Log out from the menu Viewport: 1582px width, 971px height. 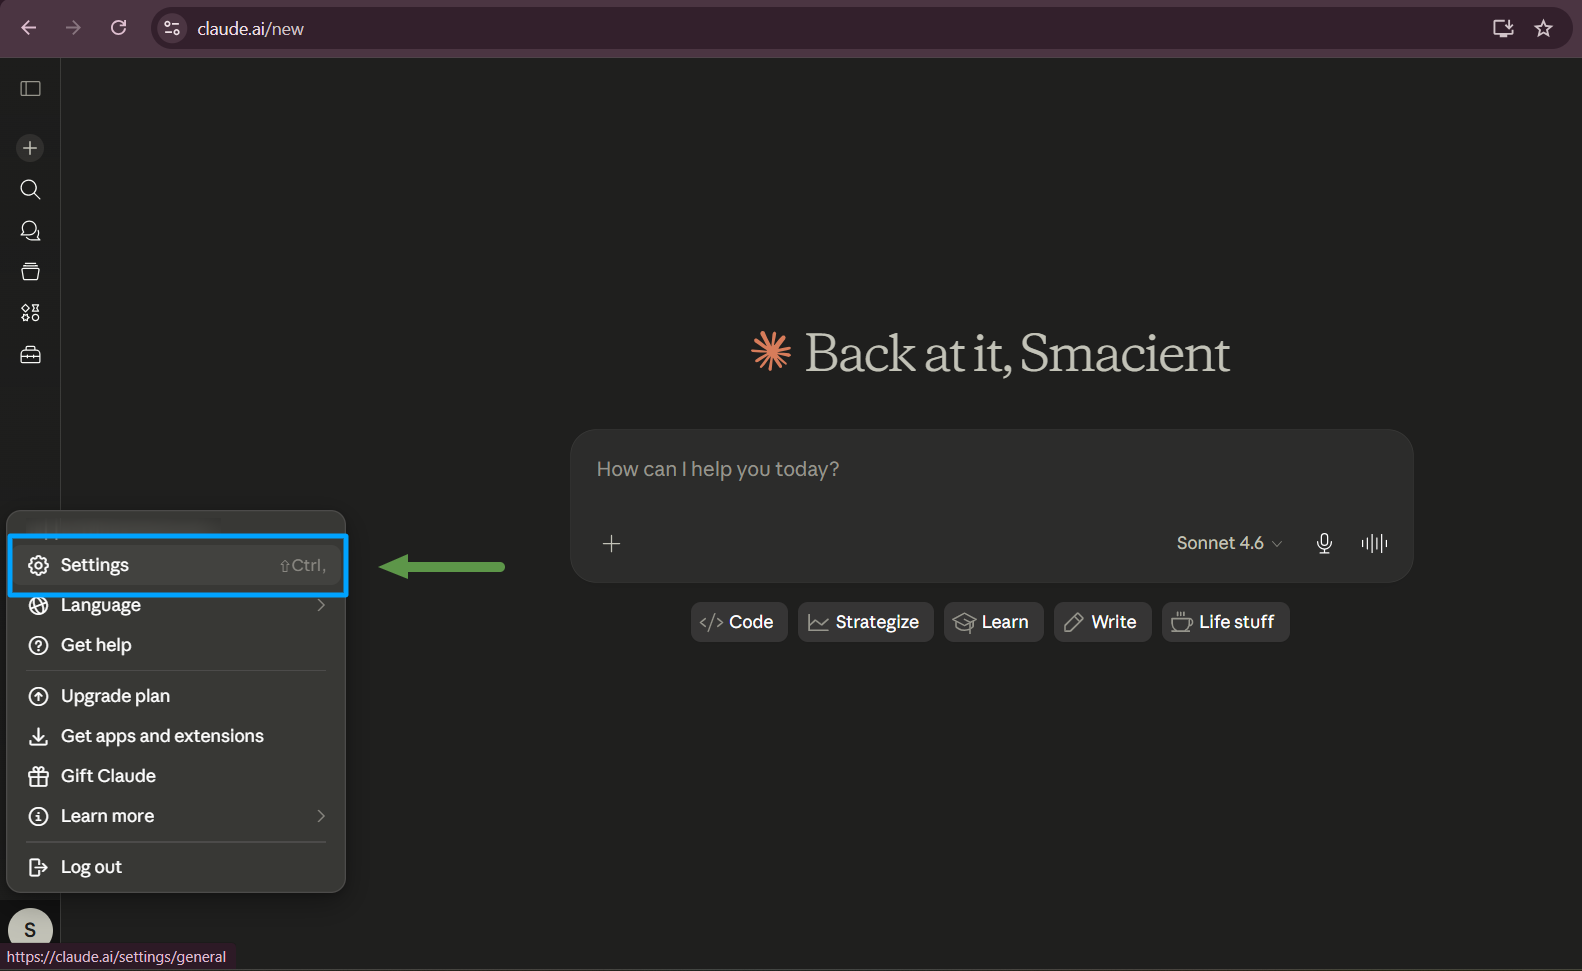tap(177, 867)
